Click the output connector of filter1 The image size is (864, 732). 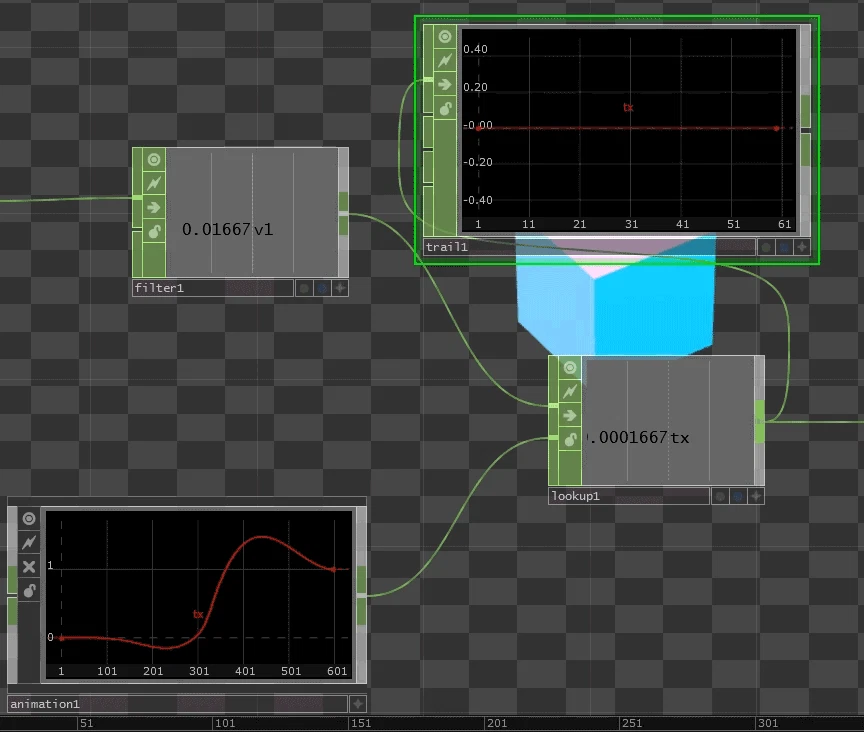(343, 213)
